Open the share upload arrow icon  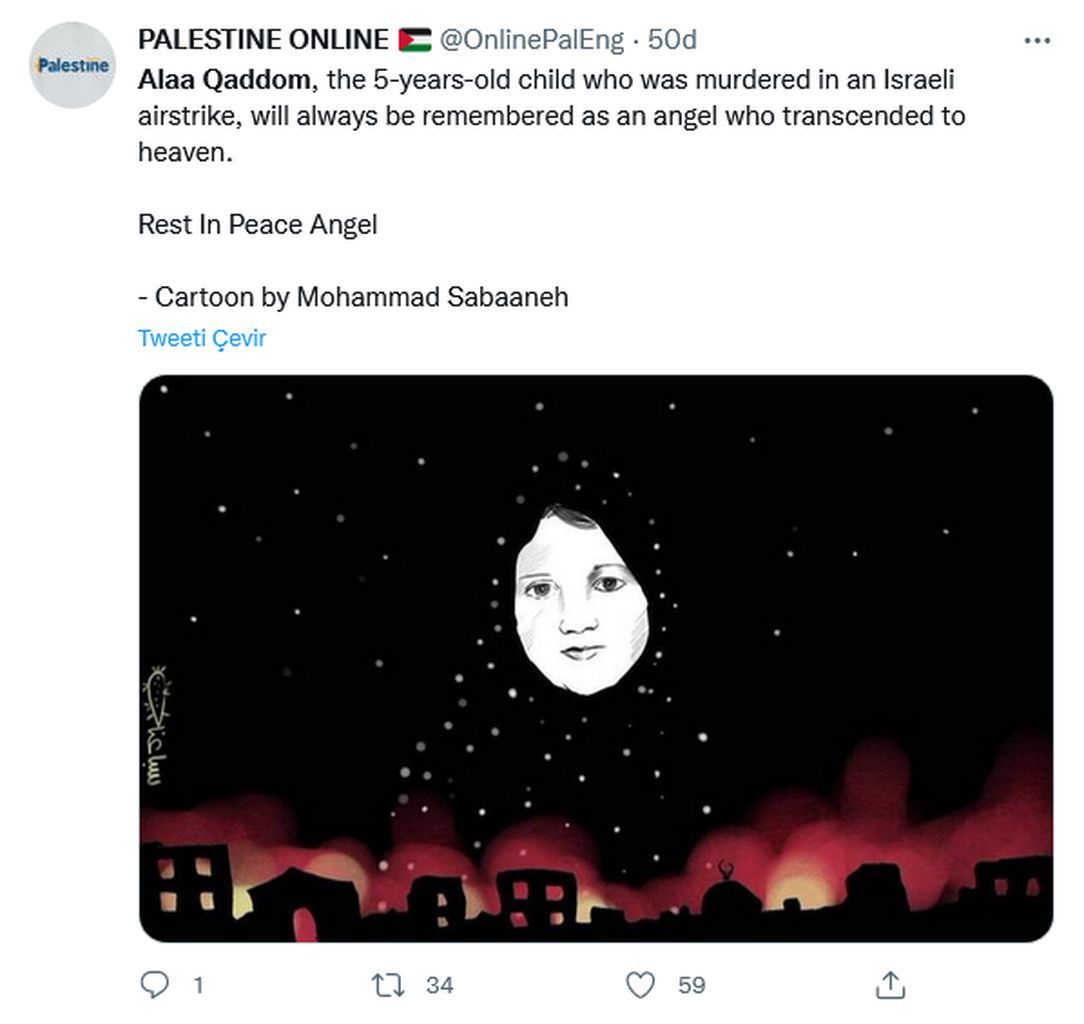(890, 985)
